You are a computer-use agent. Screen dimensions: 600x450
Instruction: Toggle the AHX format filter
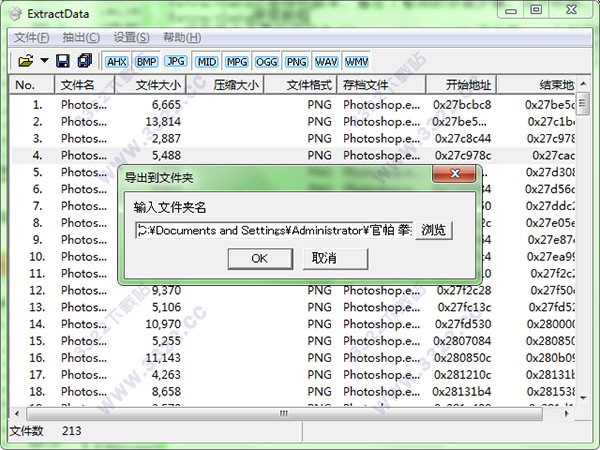(x=116, y=62)
